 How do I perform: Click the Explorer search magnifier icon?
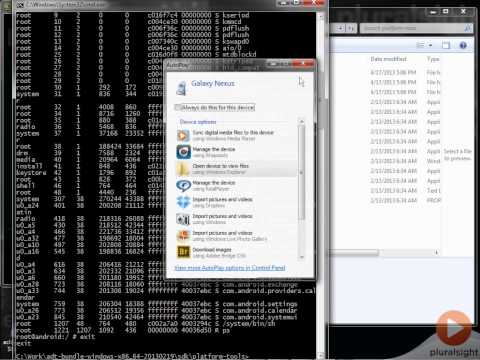click(468, 28)
